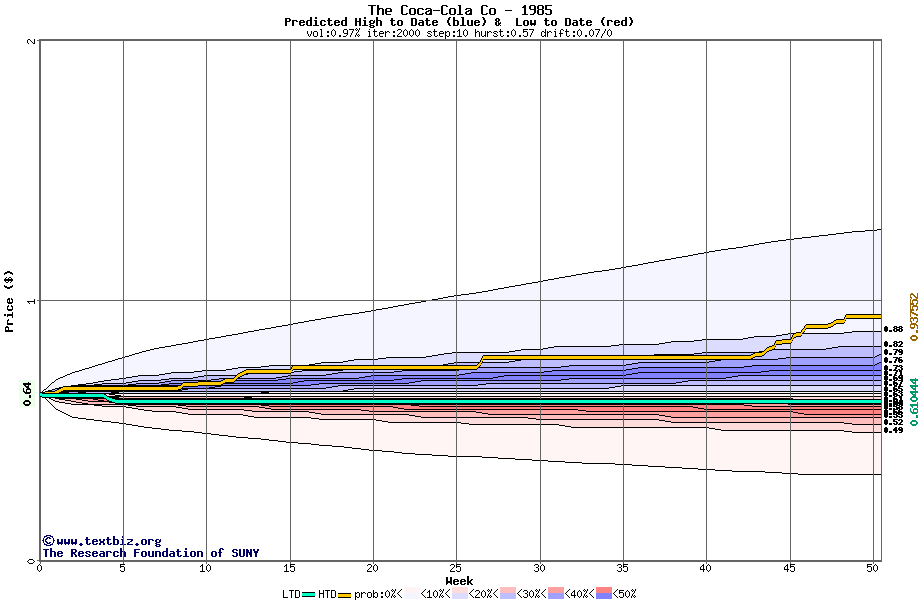This screenshot has width=920, height=600.
Task: Click the 'Price ($)' y-axis label
Action: tap(9, 301)
